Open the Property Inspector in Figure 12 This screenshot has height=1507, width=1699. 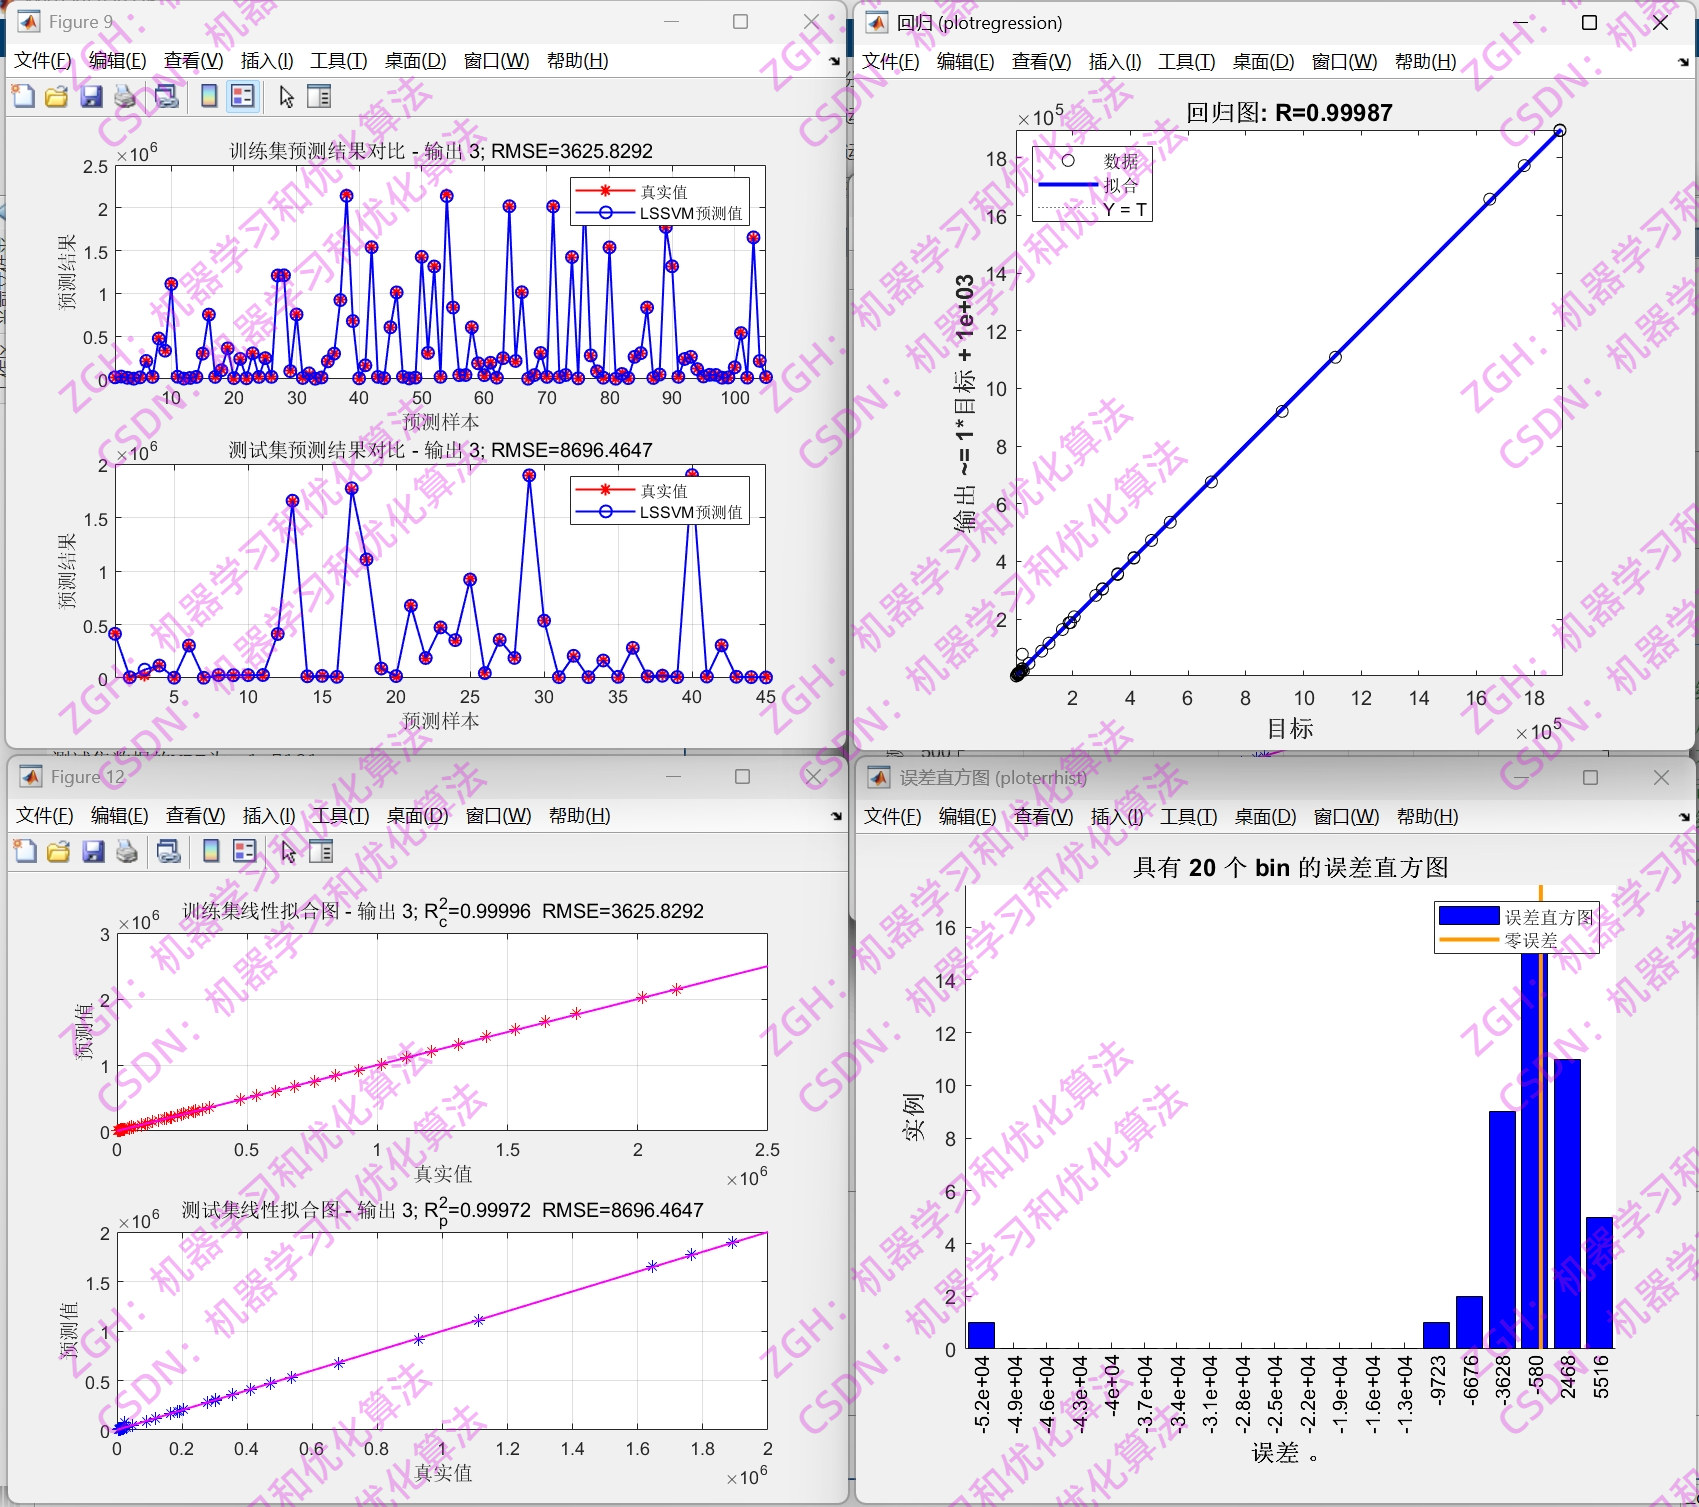pos(320,851)
